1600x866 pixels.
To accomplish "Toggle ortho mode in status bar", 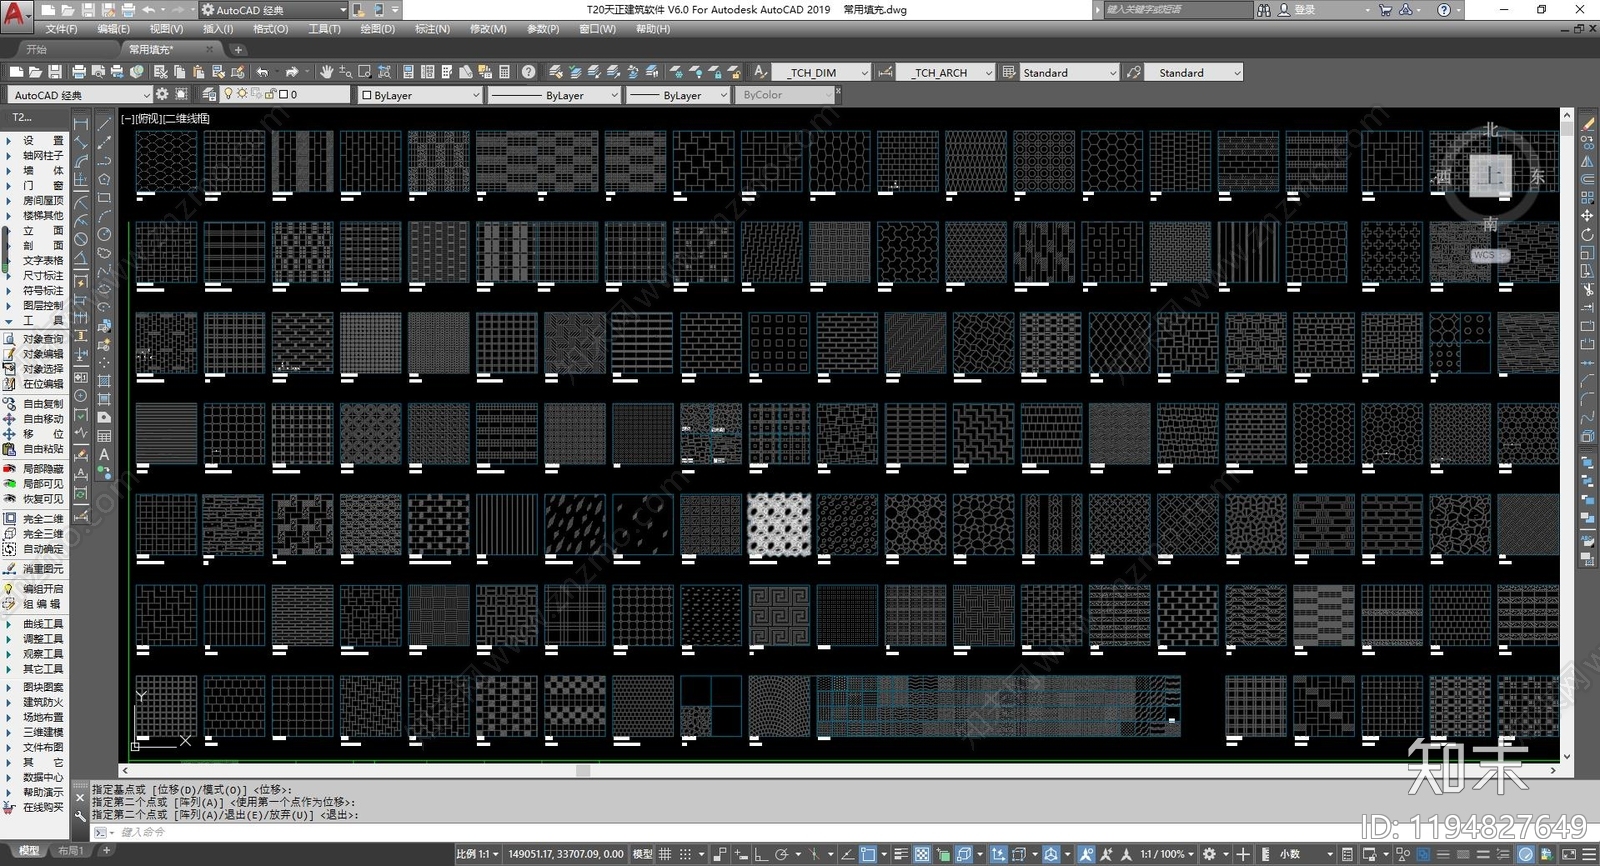I will pyautogui.click(x=760, y=854).
